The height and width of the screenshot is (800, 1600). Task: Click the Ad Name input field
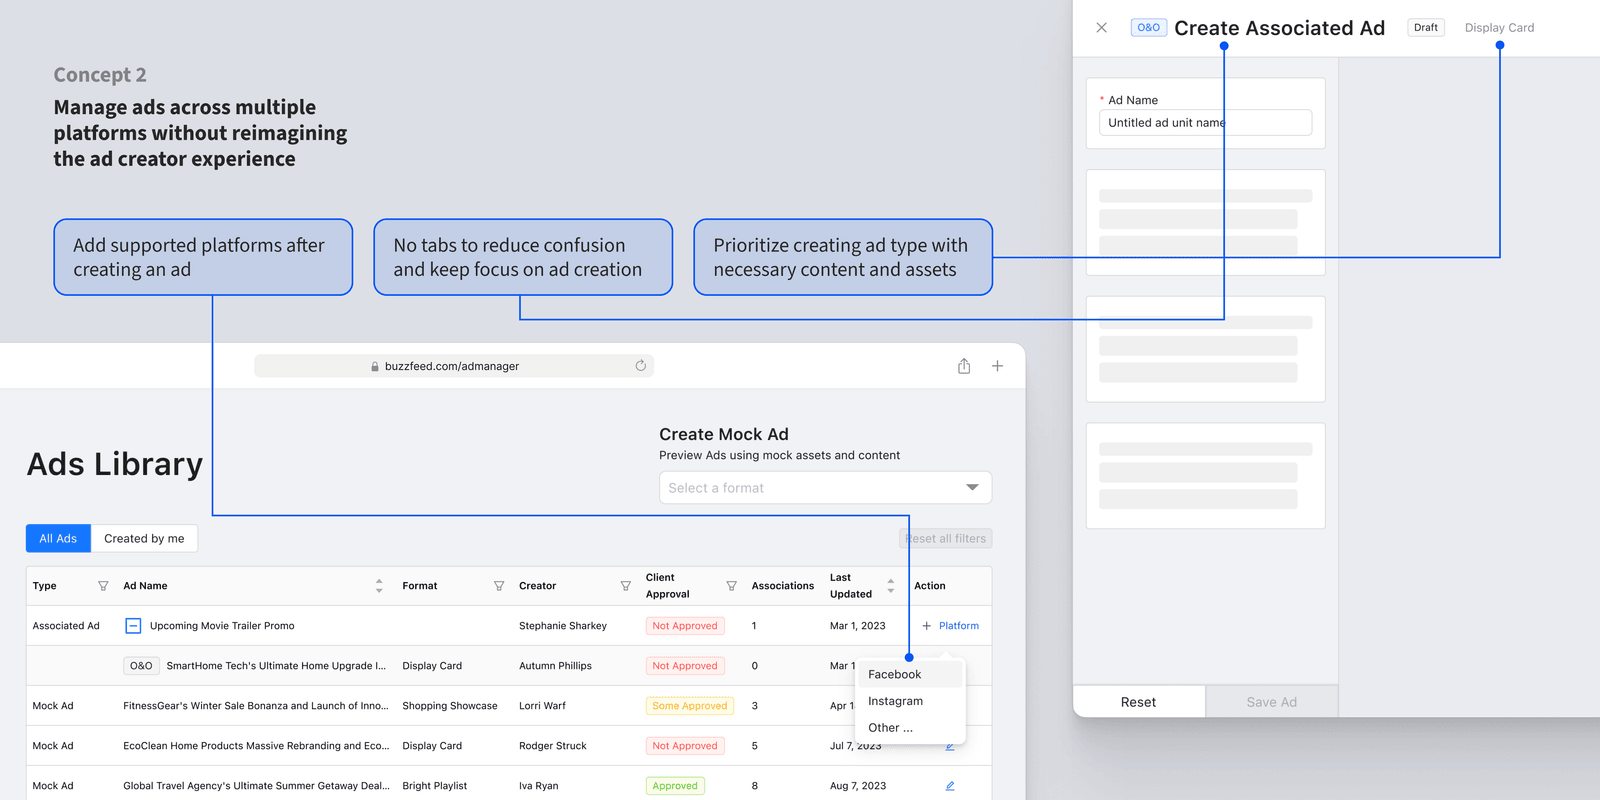click(1205, 123)
